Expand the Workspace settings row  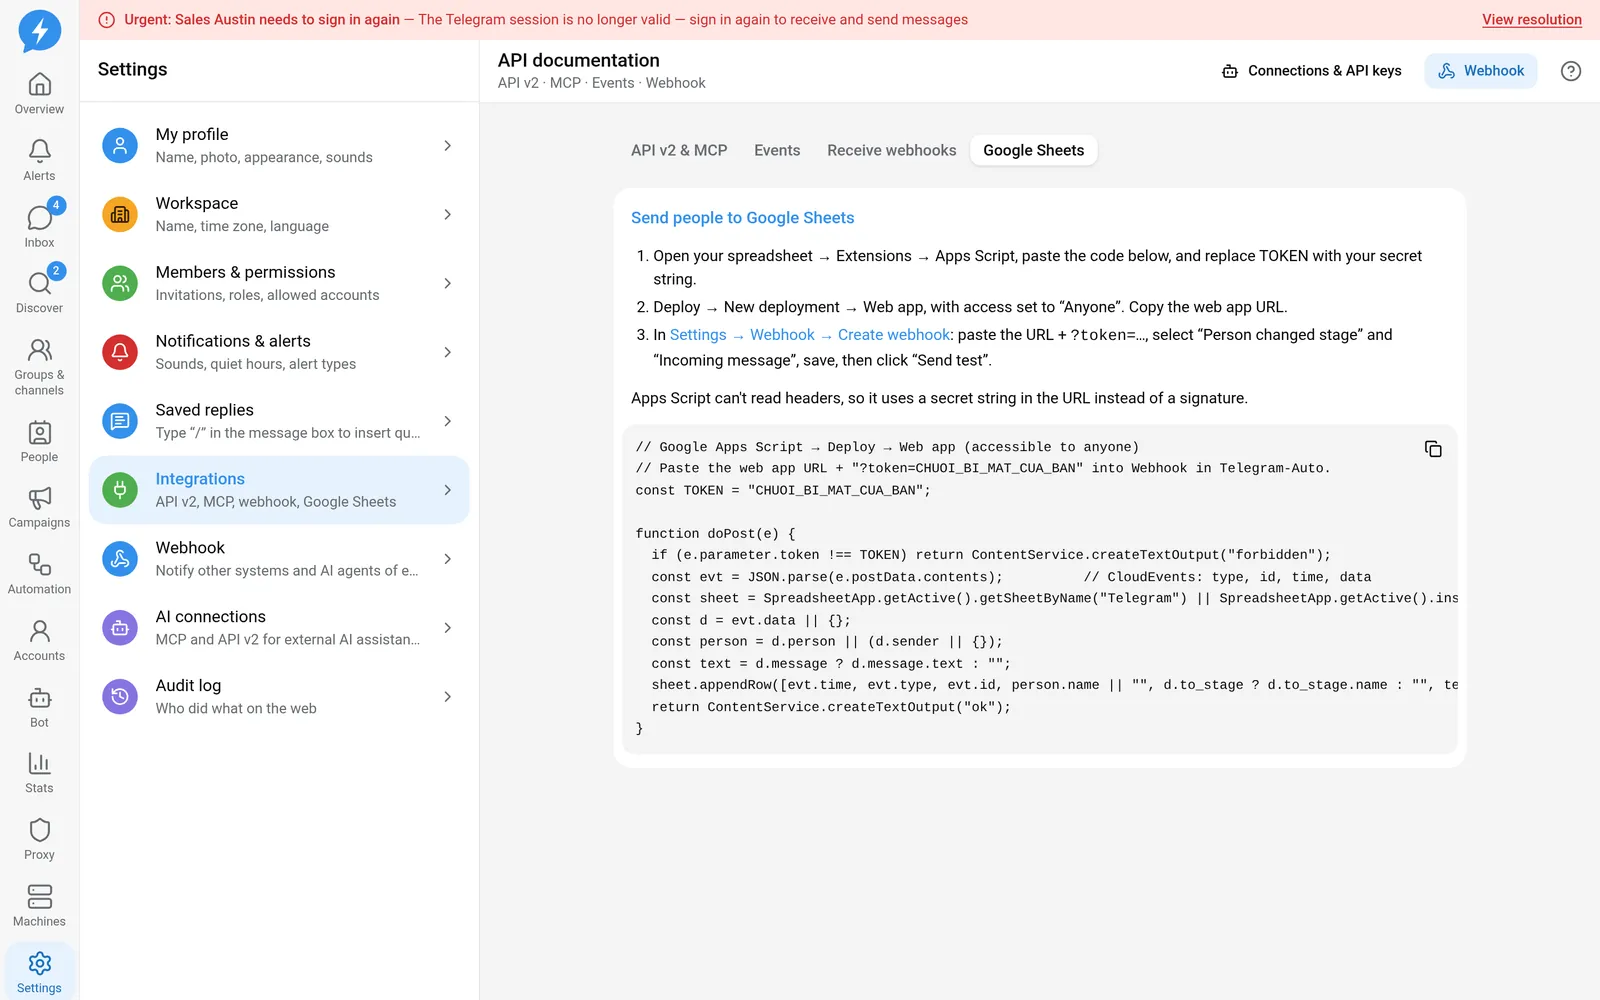click(x=279, y=215)
